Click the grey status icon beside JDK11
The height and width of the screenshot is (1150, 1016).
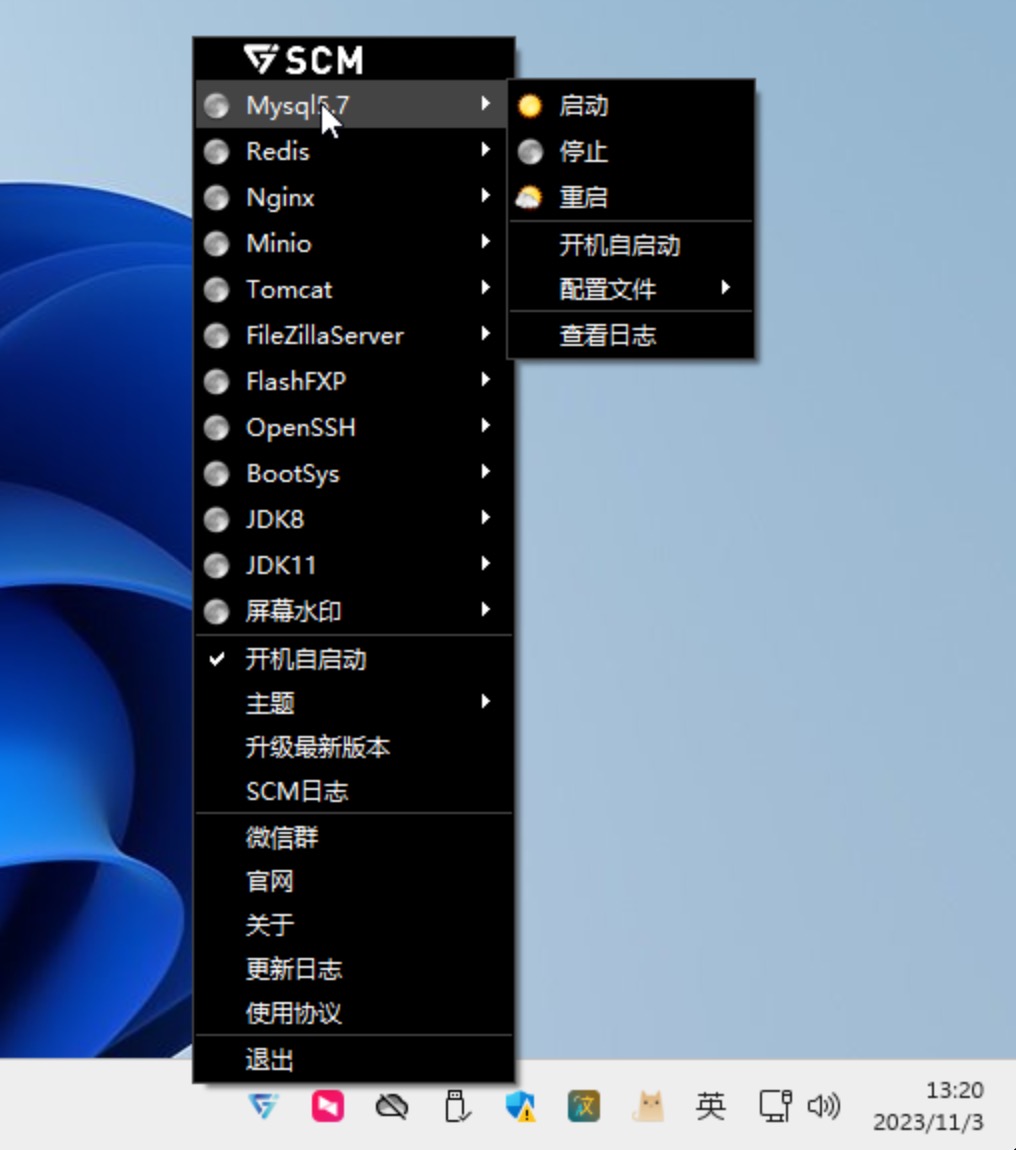[216, 565]
